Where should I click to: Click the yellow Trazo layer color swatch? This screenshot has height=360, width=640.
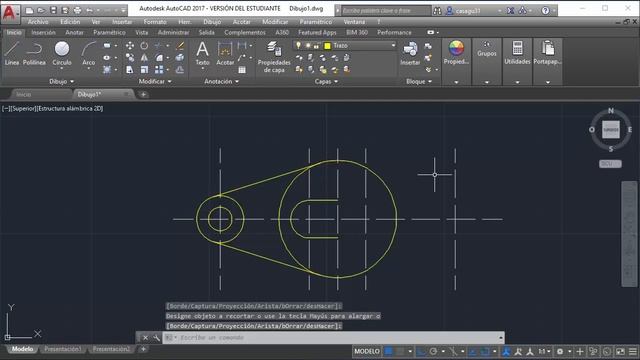click(327, 46)
